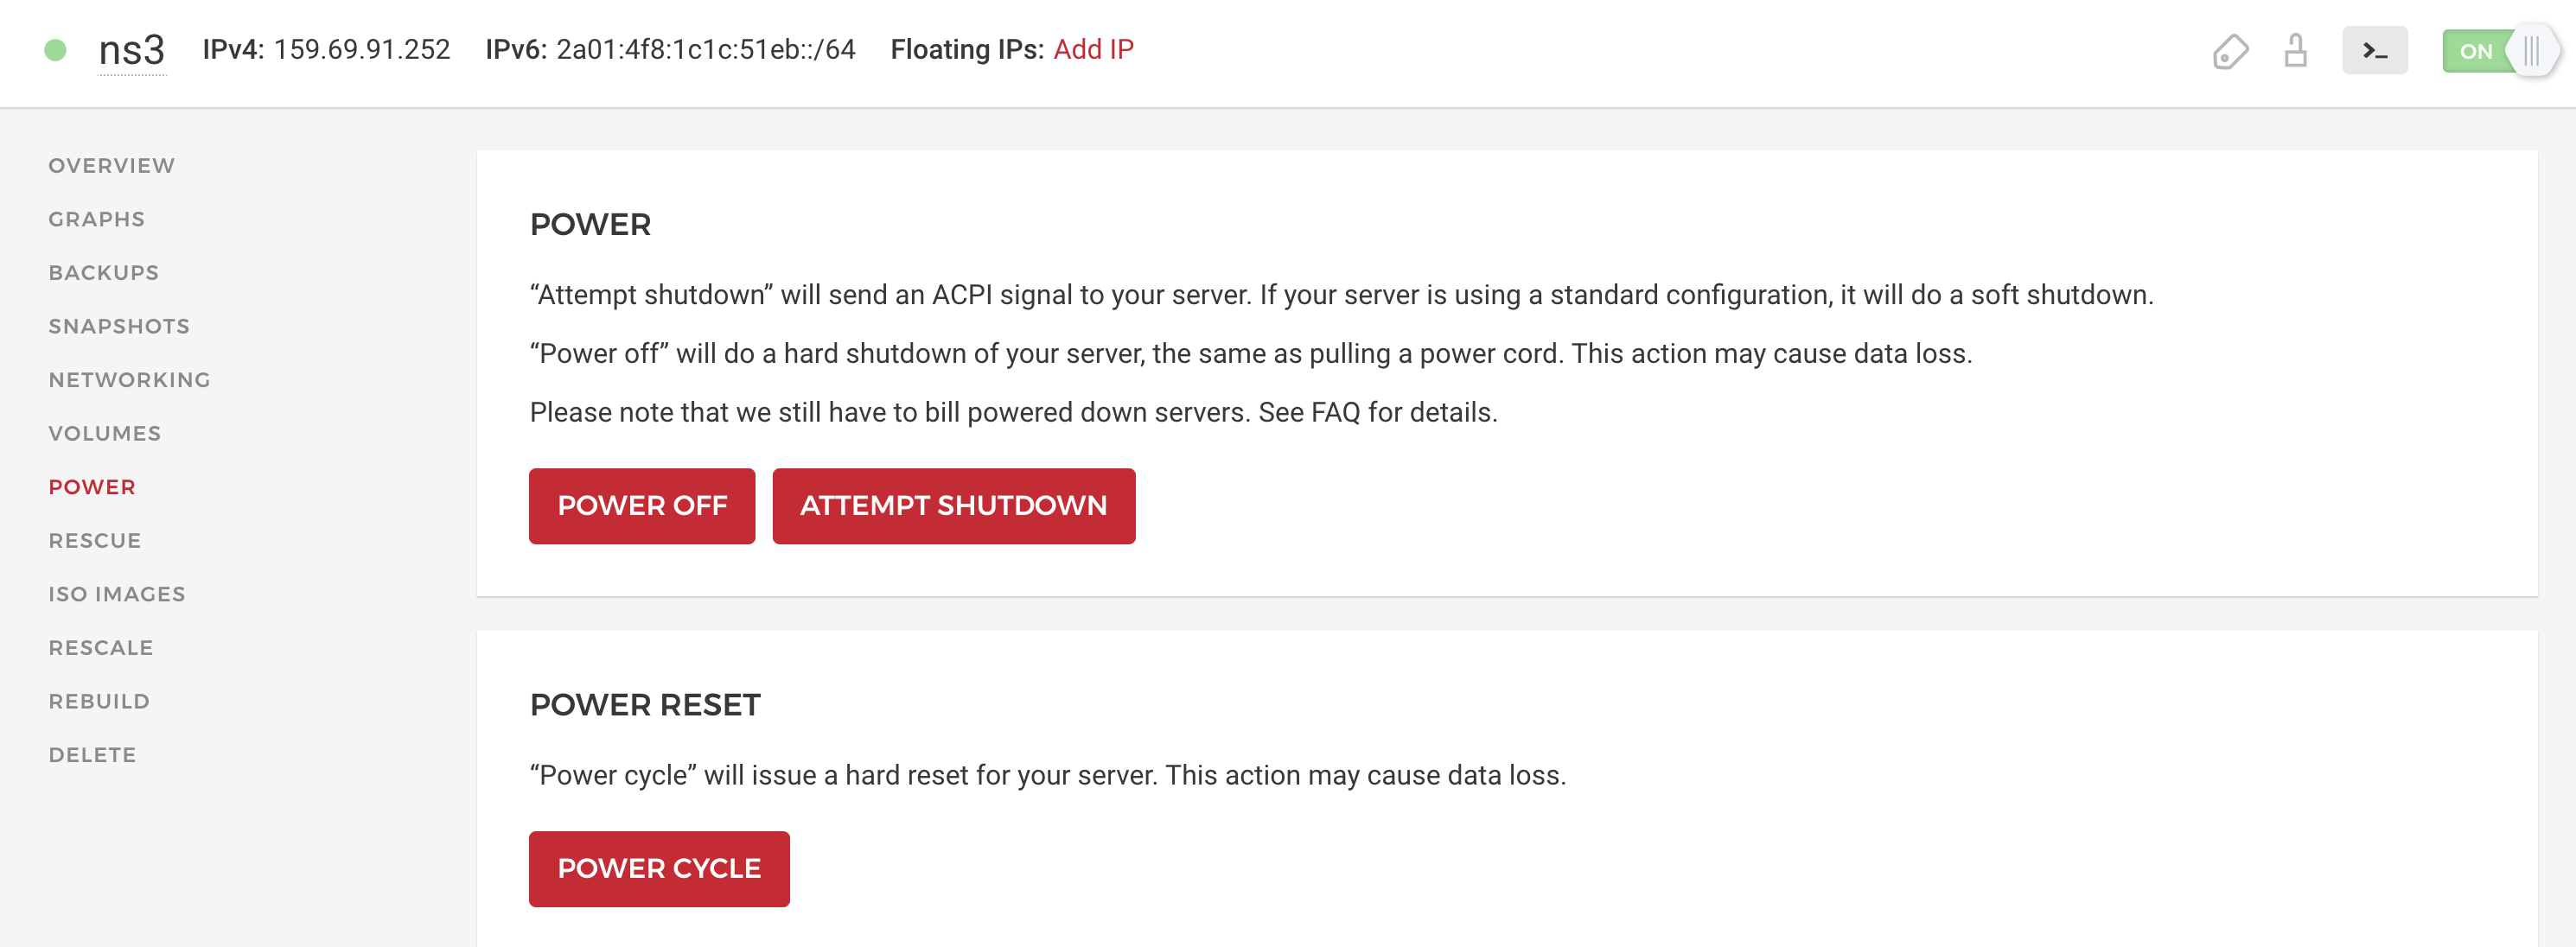Go to the Rescale page
The height and width of the screenshot is (947, 2576).
100,647
